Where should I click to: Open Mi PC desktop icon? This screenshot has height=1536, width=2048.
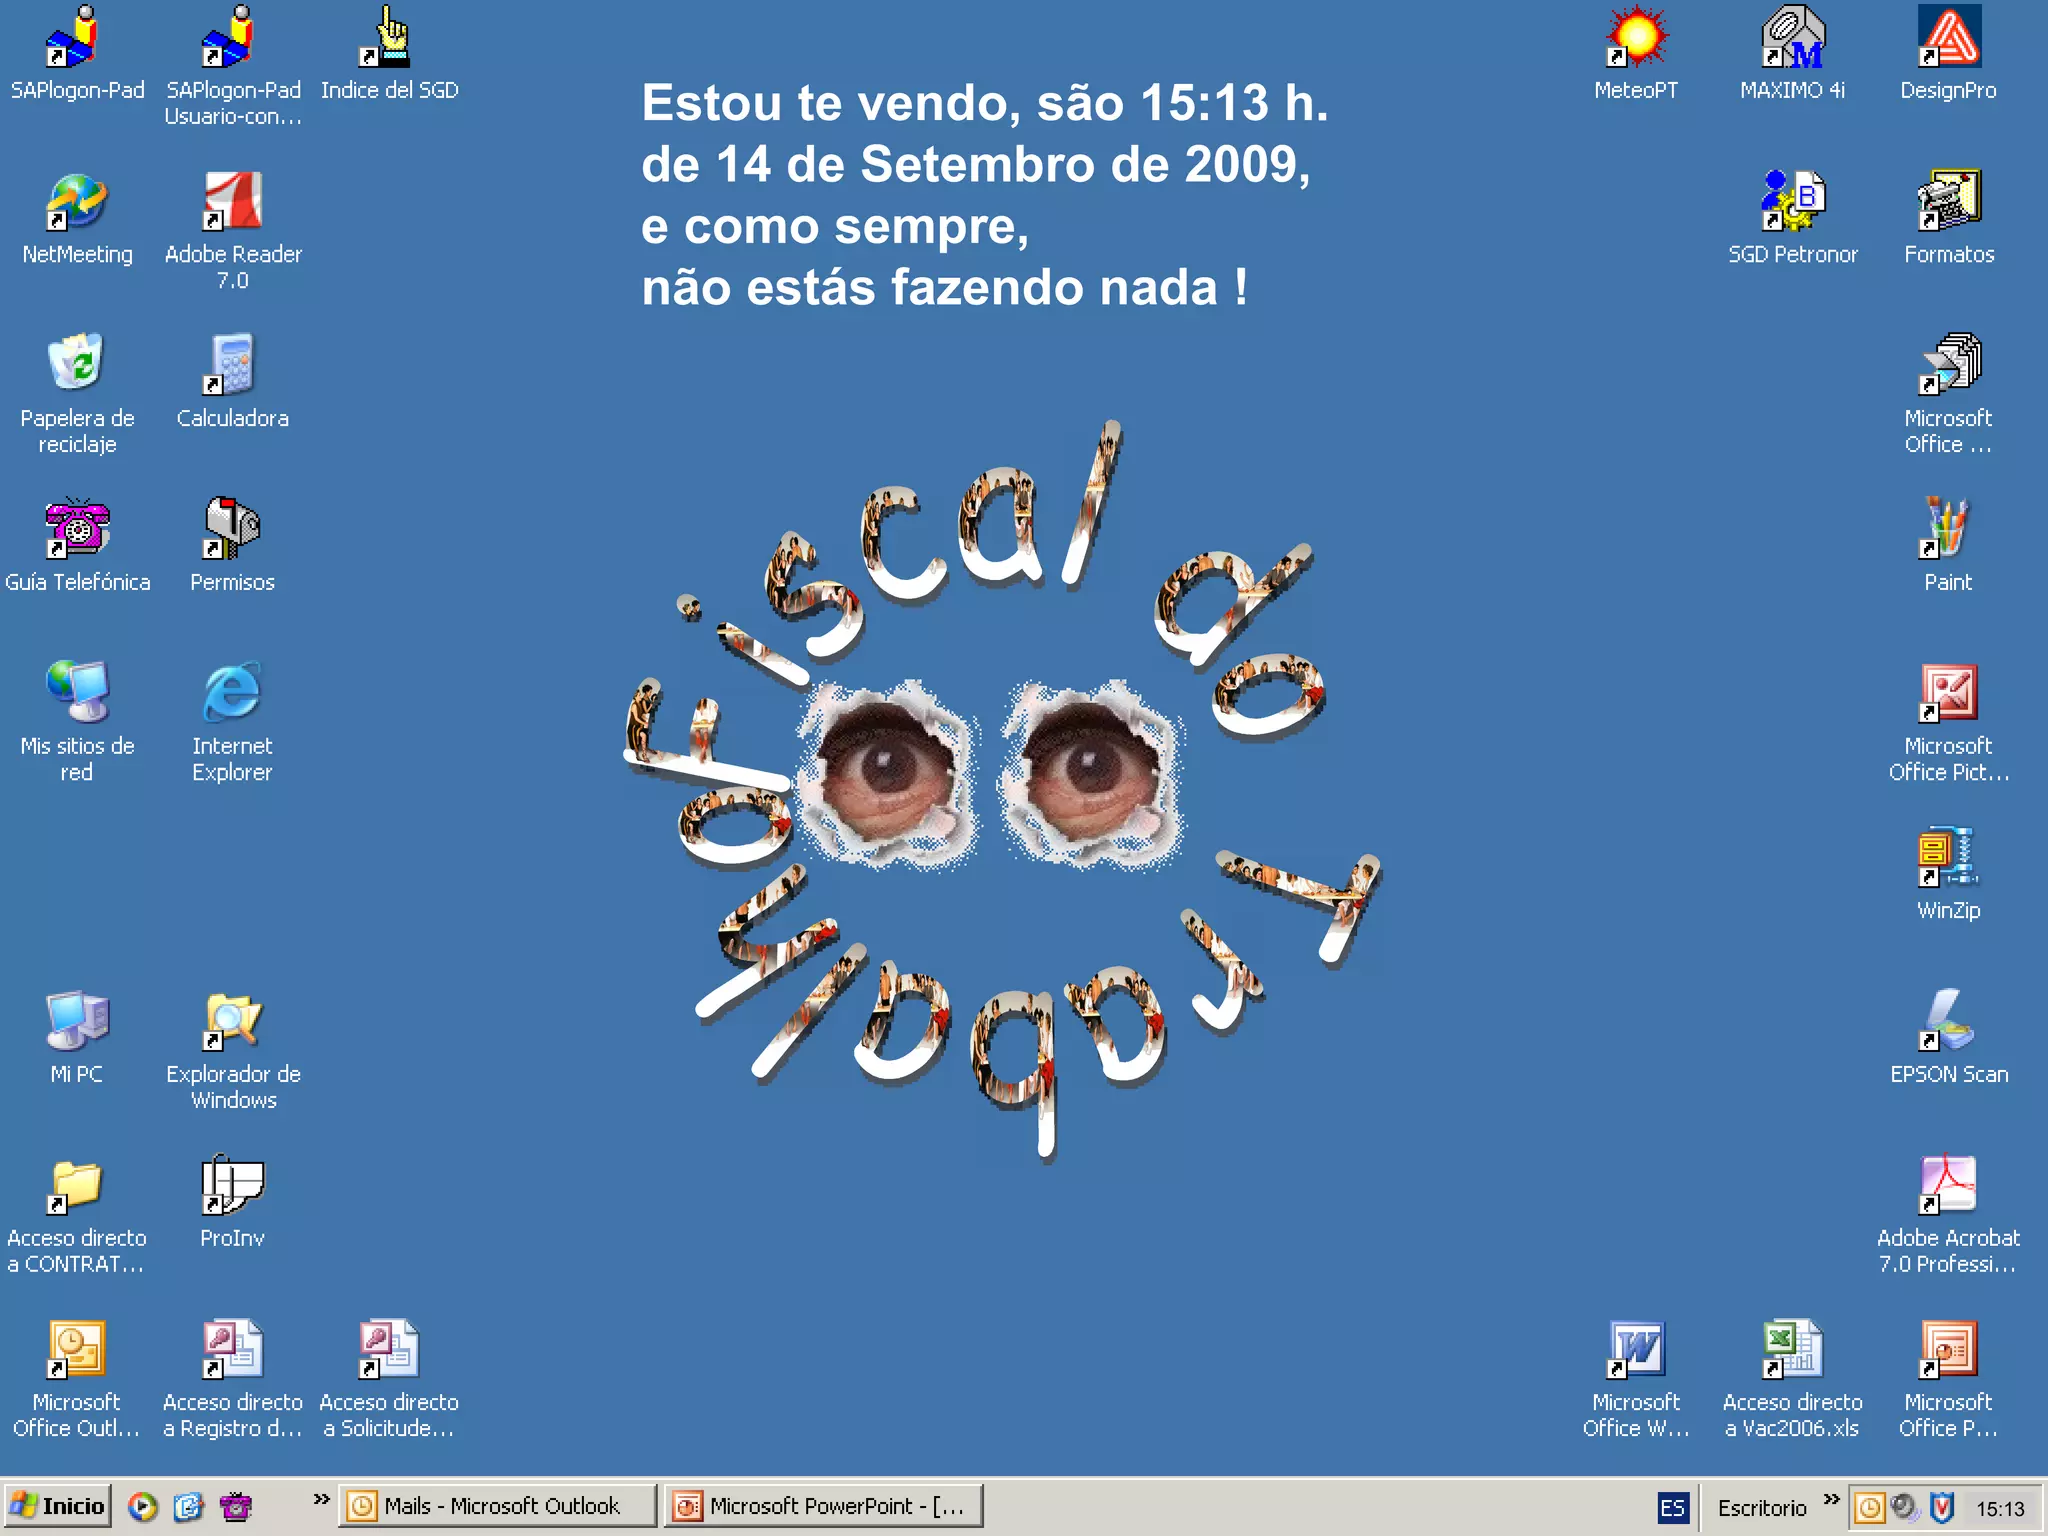pos(77,1021)
